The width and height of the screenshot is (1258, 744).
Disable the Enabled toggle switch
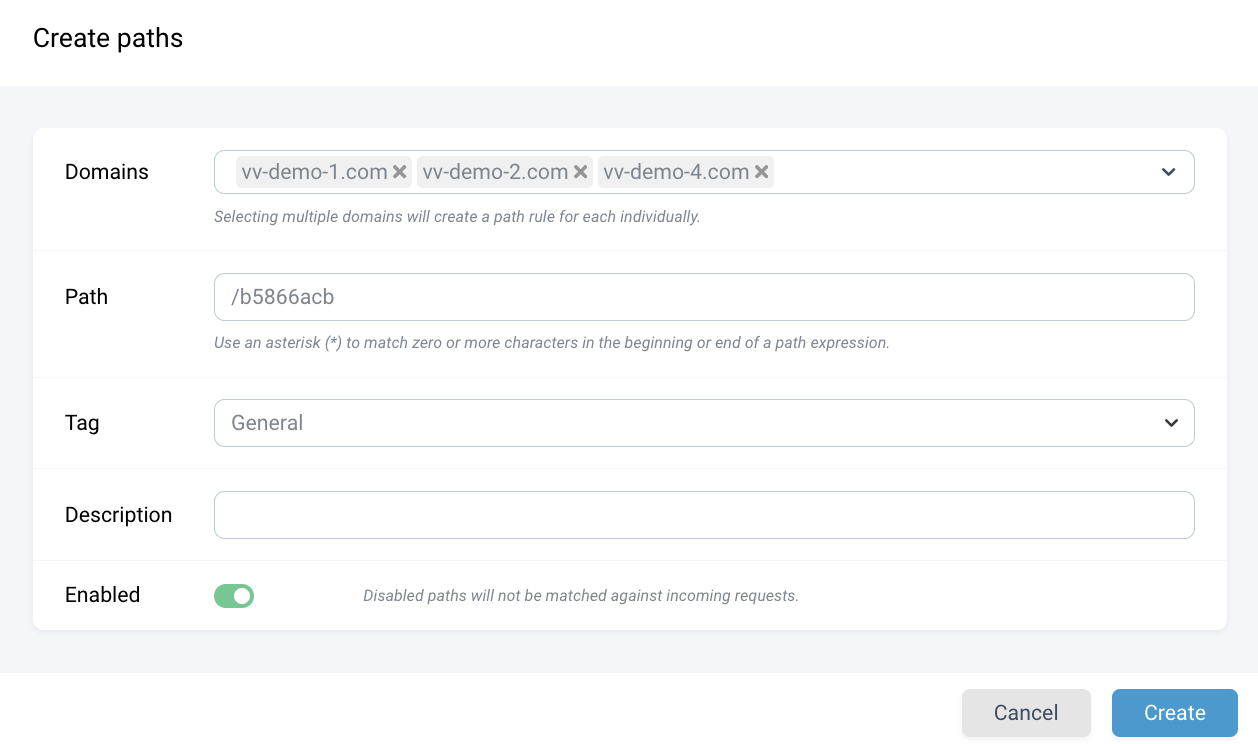234,596
